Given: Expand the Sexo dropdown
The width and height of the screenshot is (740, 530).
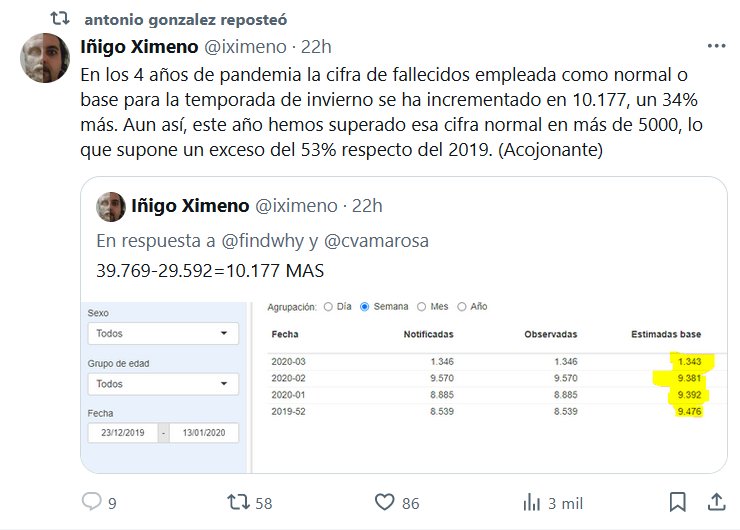Looking at the screenshot, I should (x=162, y=333).
